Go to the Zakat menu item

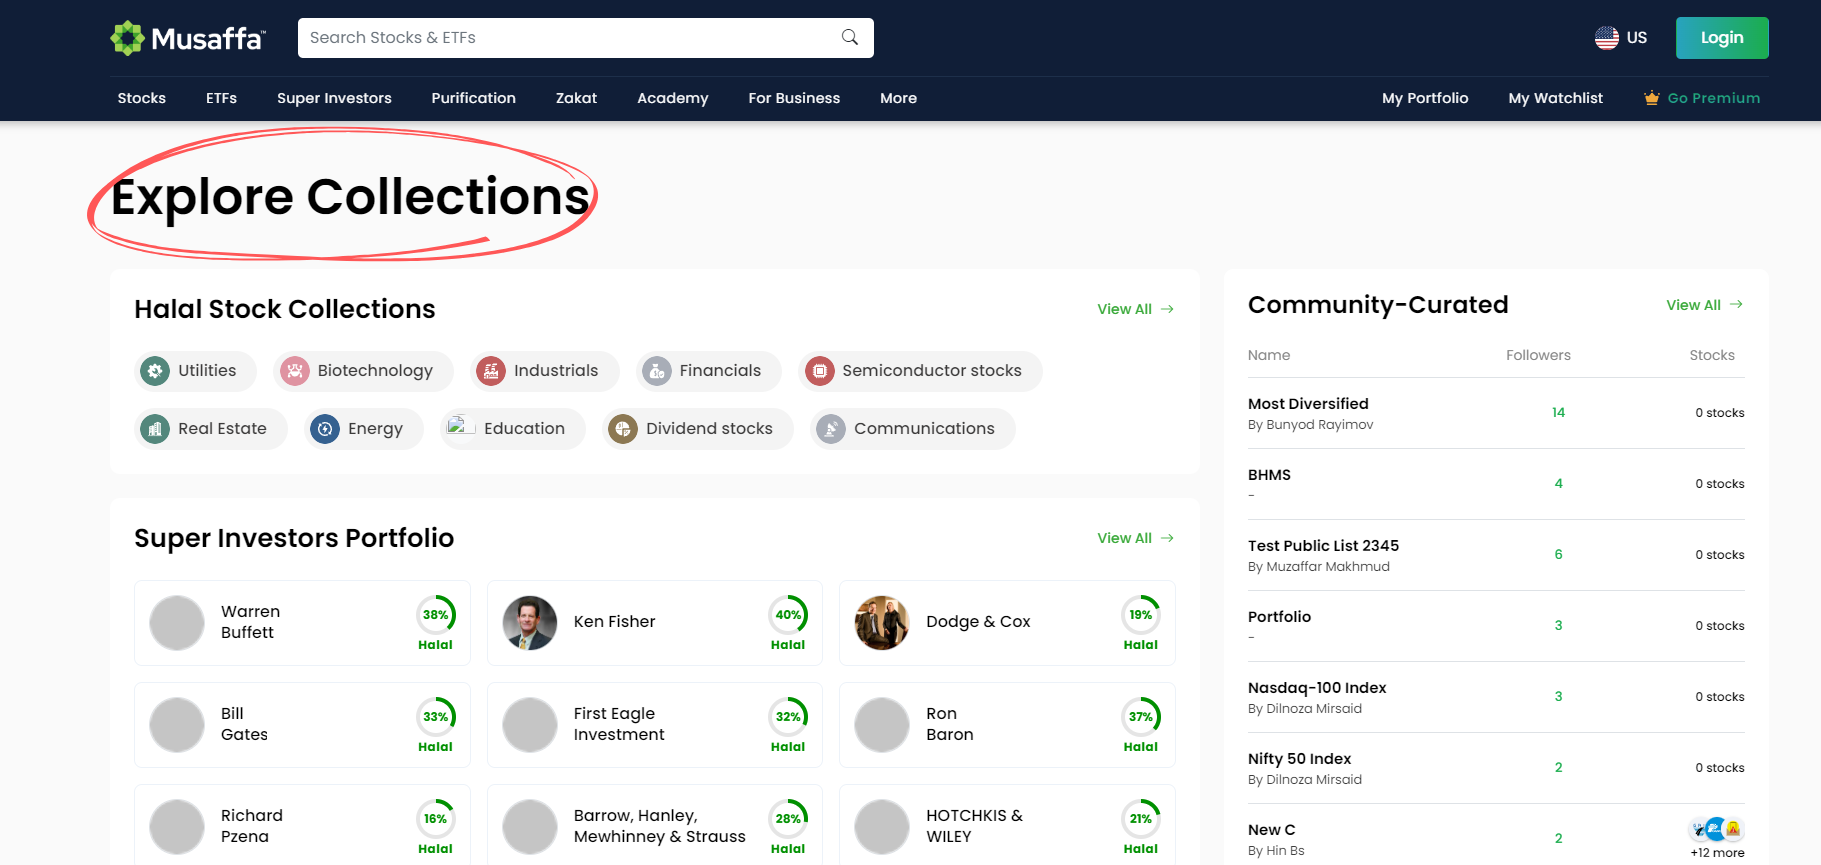(x=576, y=98)
